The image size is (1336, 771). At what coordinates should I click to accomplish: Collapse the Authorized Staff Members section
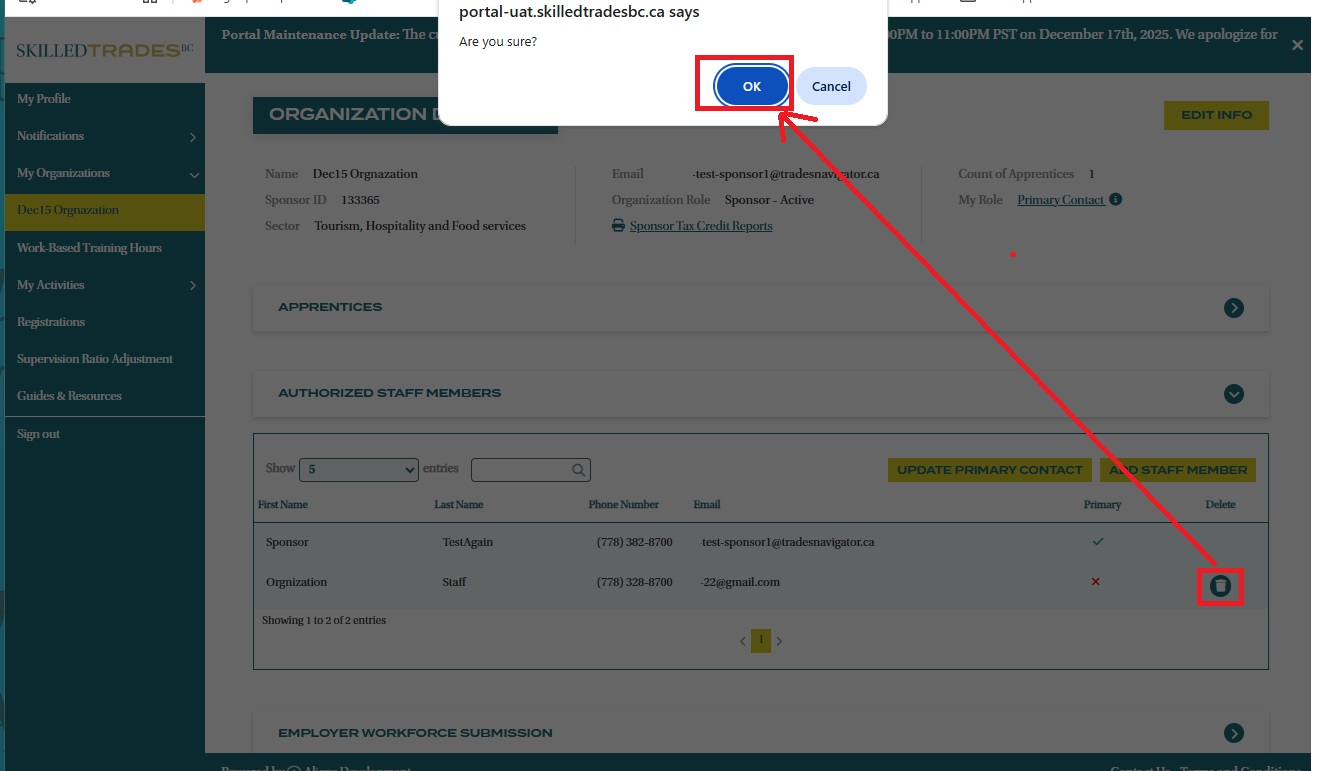(1233, 394)
